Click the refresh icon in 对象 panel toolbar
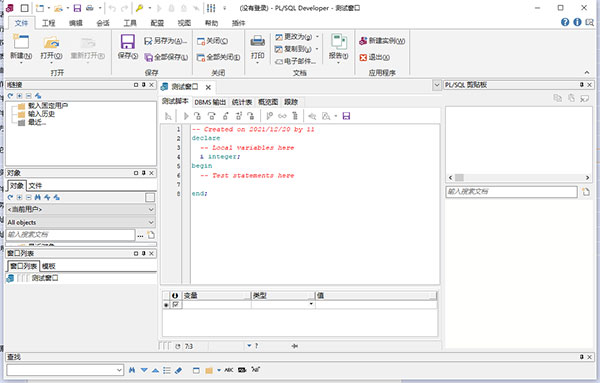600x383 pixels. pyautogui.click(x=10, y=197)
